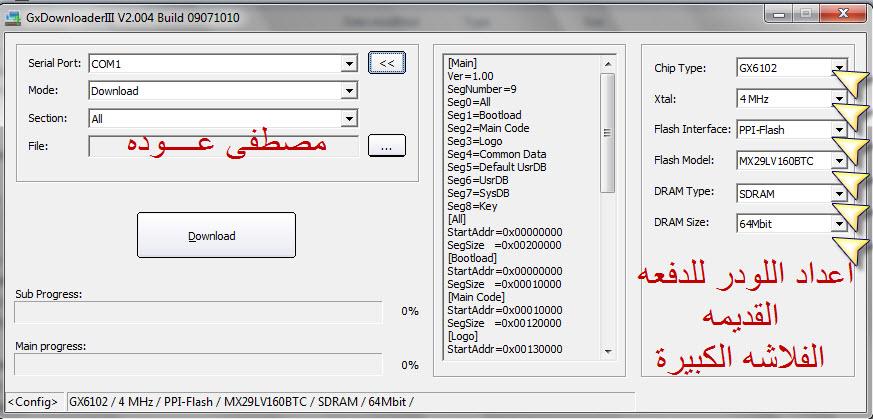
Task: Click the Sub Progress 0% value
Action: pyautogui.click(x=410, y=312)
